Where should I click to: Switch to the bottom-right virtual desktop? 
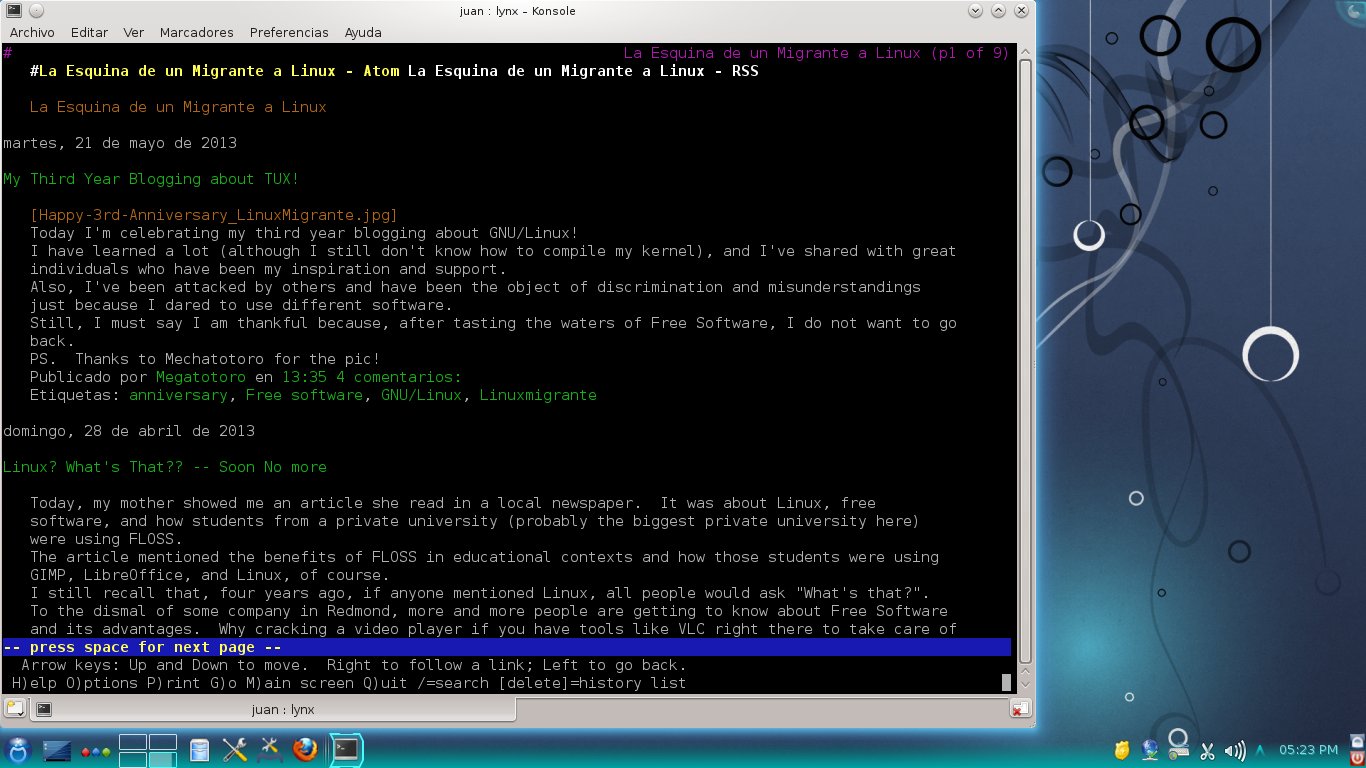pyautogui.click(x=163, y=758)
